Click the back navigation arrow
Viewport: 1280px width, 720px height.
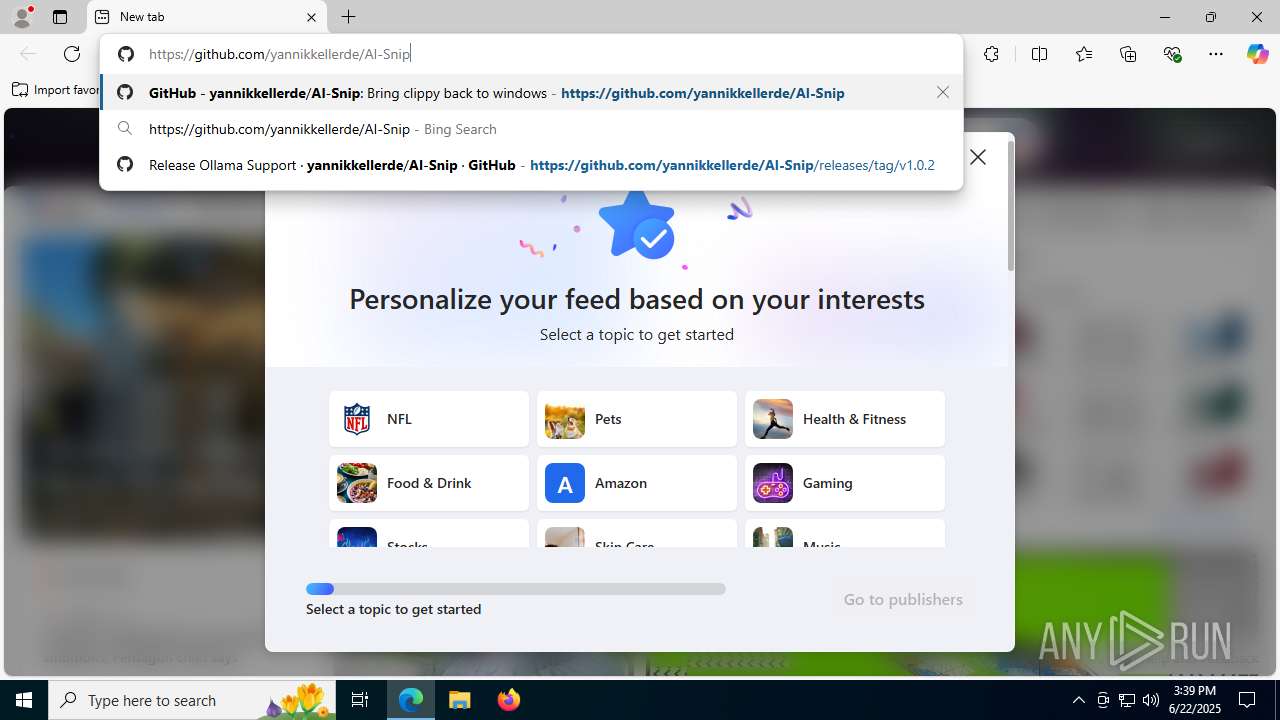[x=28, y=54]
